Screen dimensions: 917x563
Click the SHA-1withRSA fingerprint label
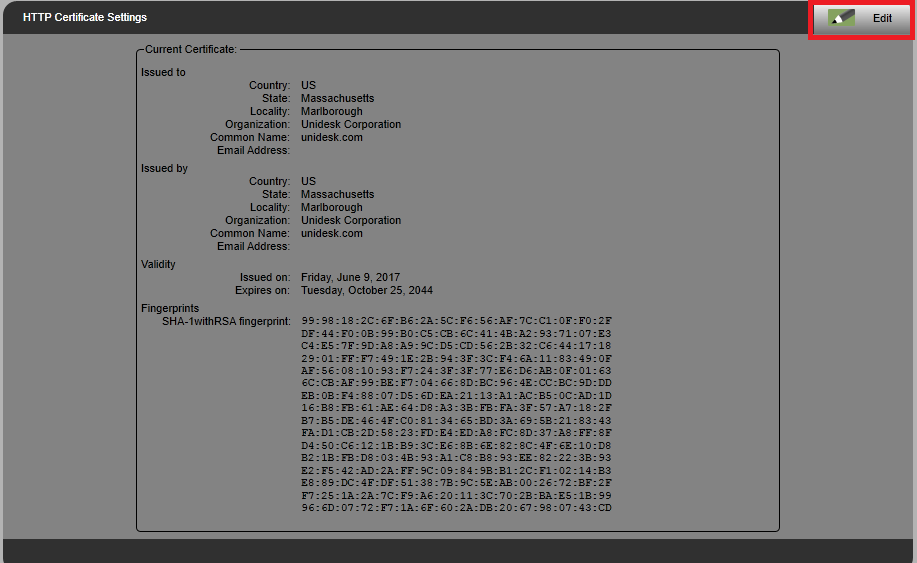coord(226,321)
